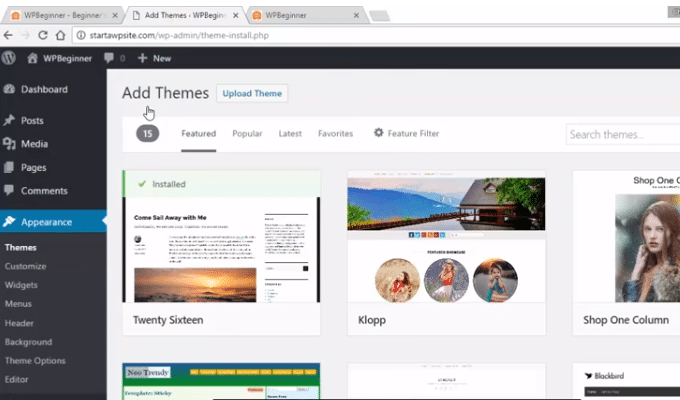680x400 pixels.
Task: Click the plus New icon in admin bar
Action: [142, 58]
